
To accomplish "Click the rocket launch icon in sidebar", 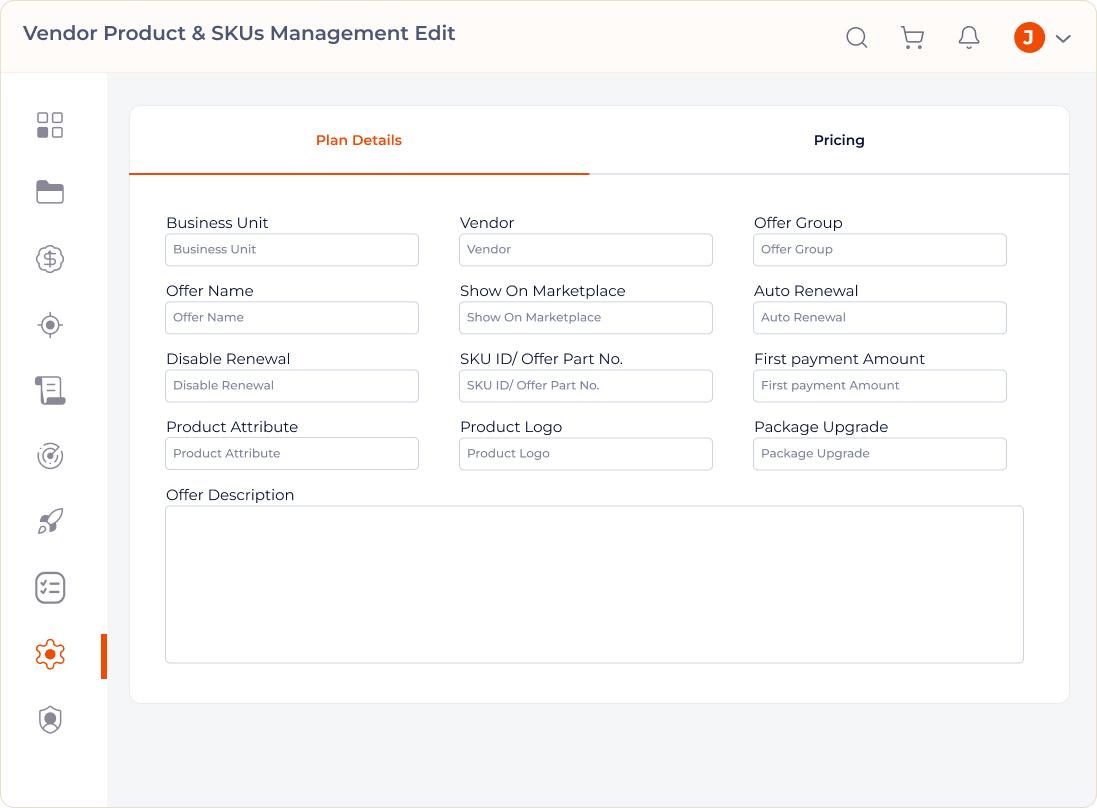I will pyautogui.click(x=50, y=521).
